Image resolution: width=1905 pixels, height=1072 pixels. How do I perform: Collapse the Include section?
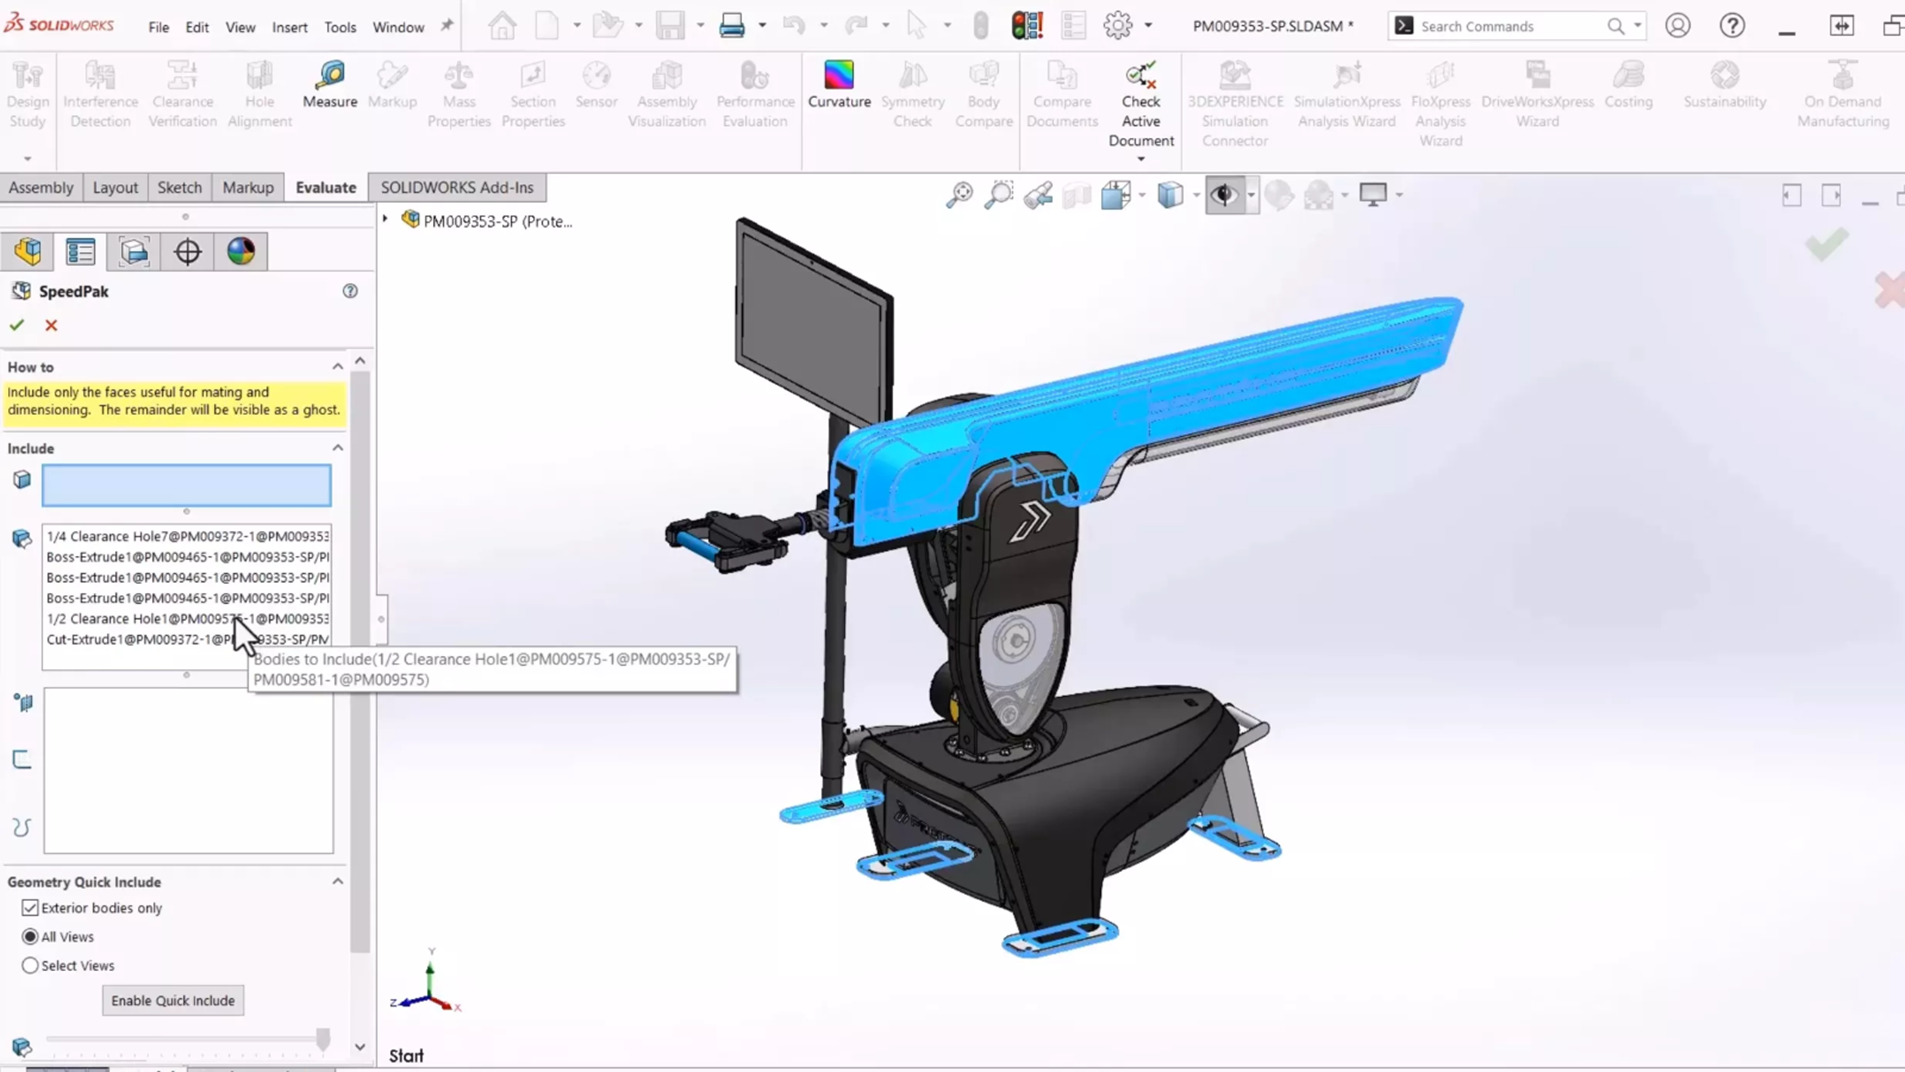click(x=338, y=448)
